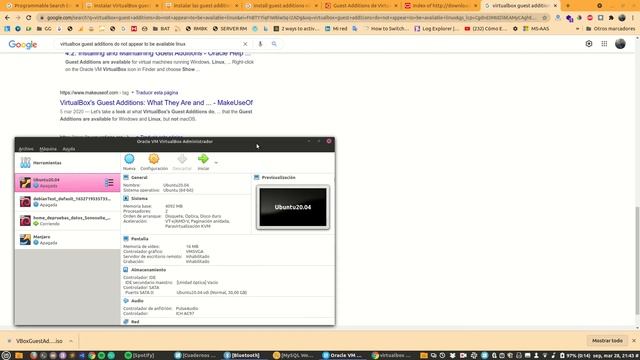Viewport: 640px width, 360px height.
Task: Click the General section header
Action: [x=139, y=178]
